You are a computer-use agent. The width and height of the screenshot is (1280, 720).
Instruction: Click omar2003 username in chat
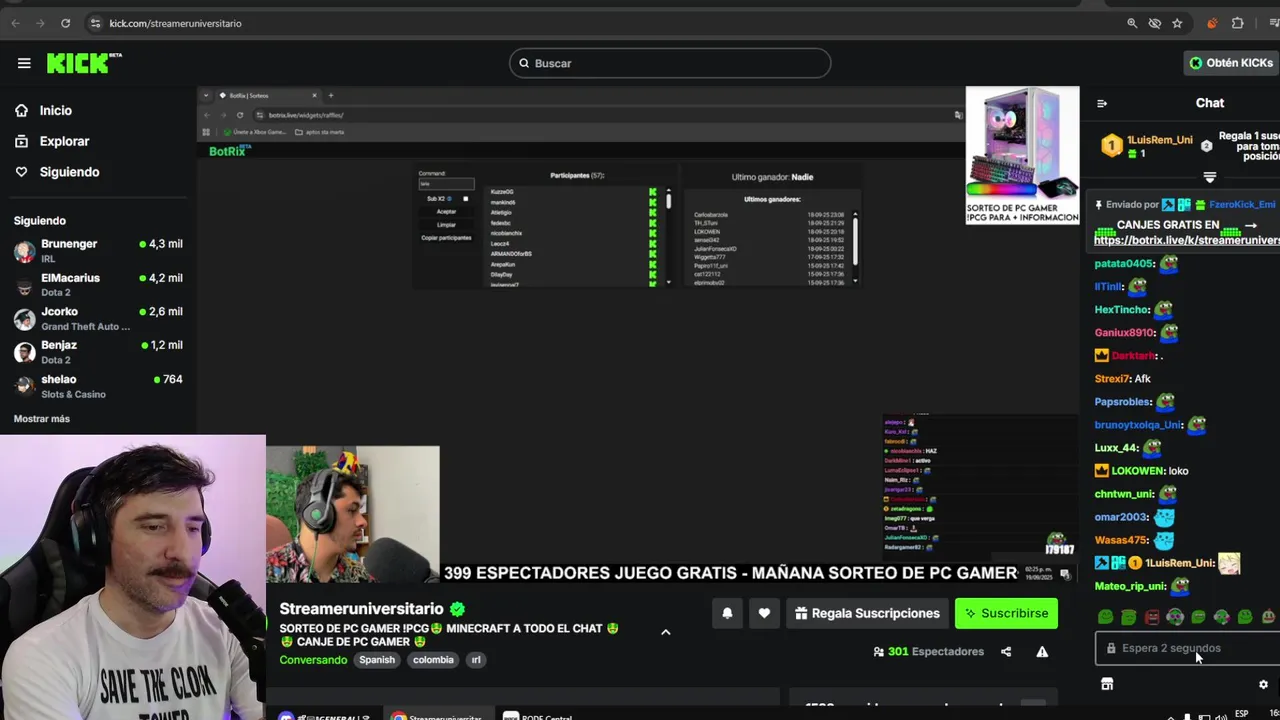[1121, 517]
